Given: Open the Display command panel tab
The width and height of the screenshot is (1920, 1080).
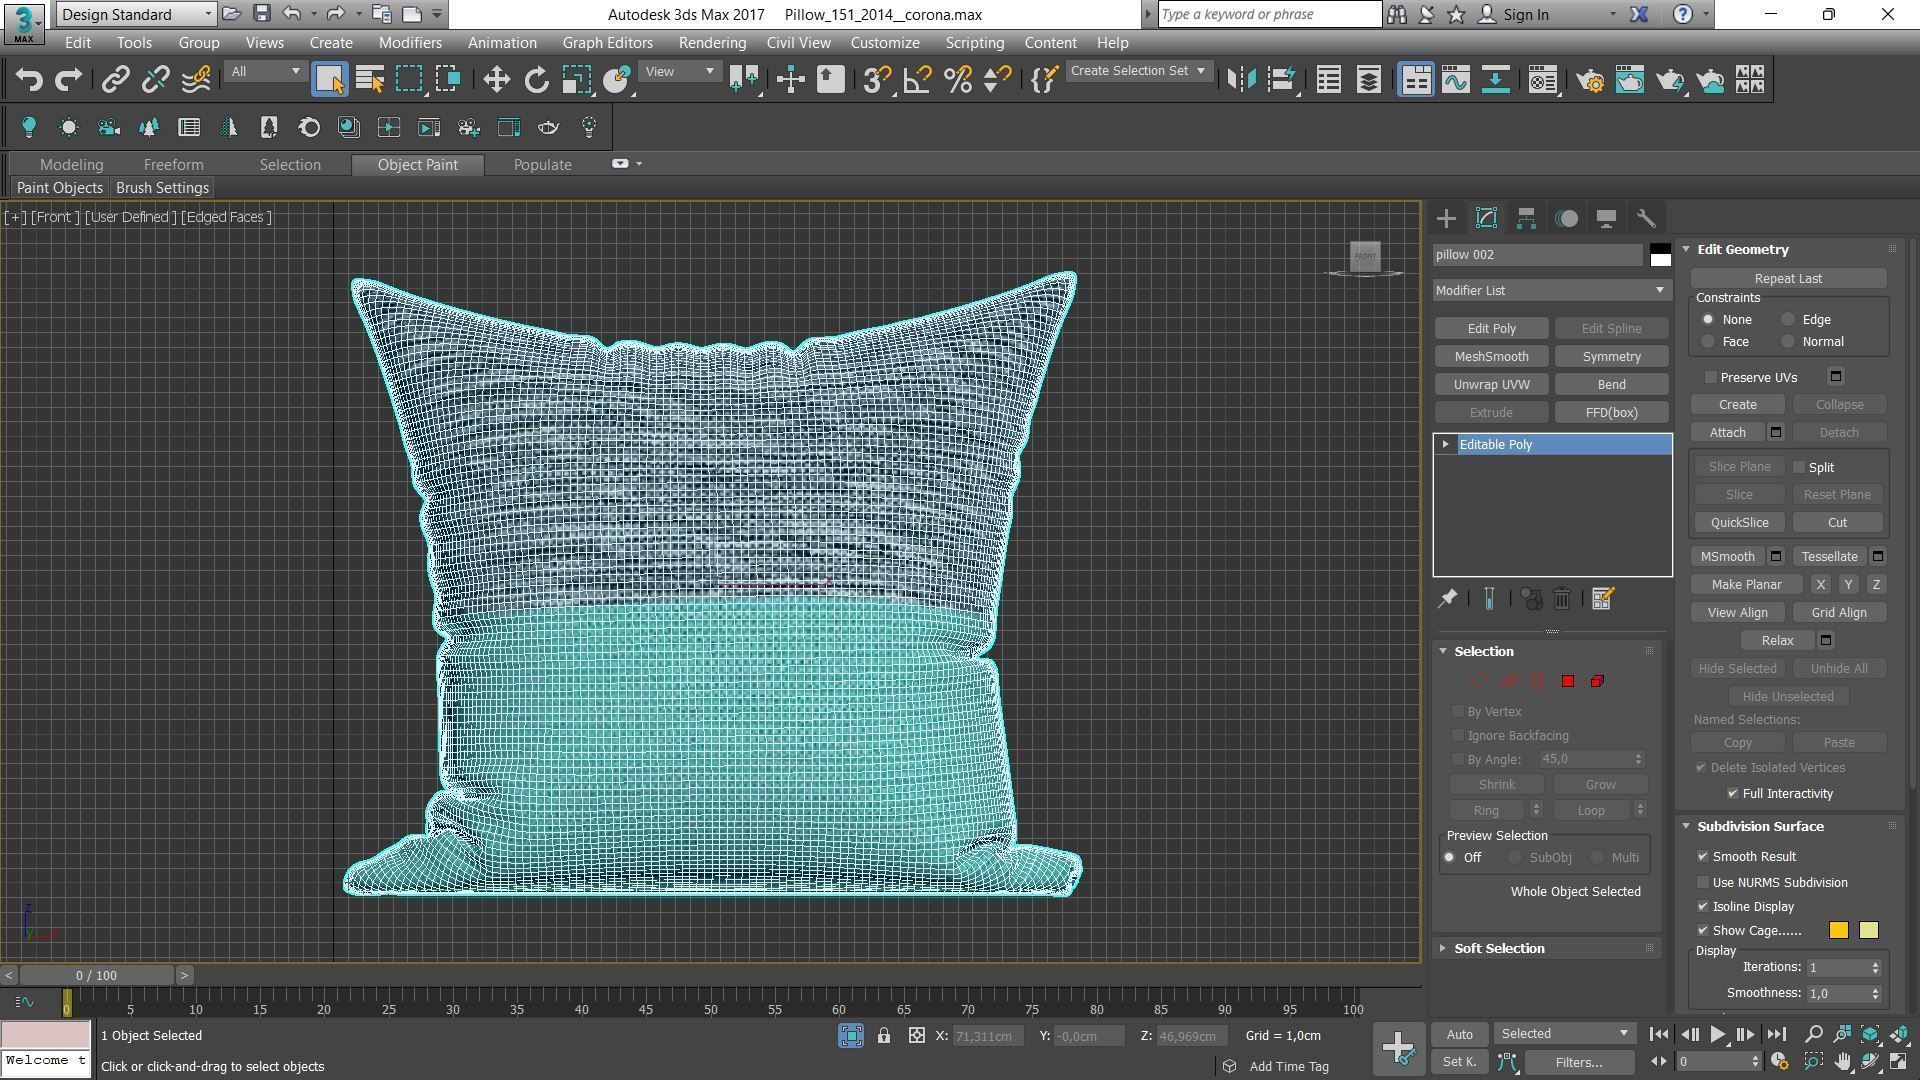Looking at the screenshot, I should tap(1606, 219).
